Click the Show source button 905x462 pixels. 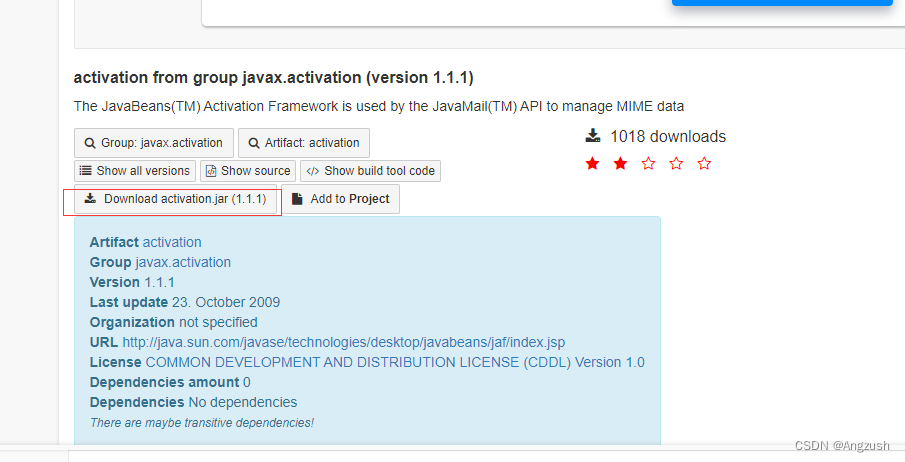tap(248, 171)
